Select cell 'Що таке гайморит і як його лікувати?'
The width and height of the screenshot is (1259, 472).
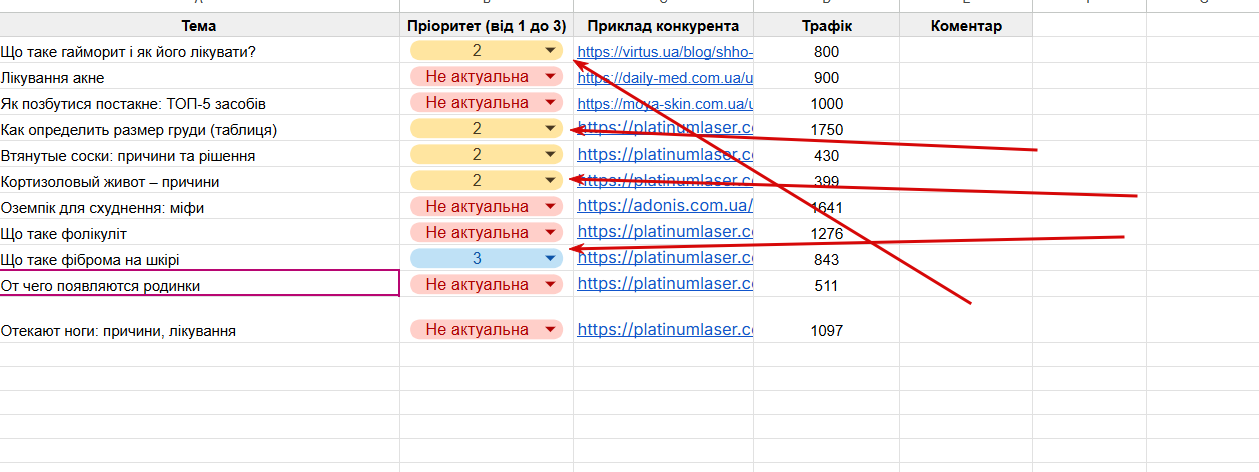coord(199,52)
